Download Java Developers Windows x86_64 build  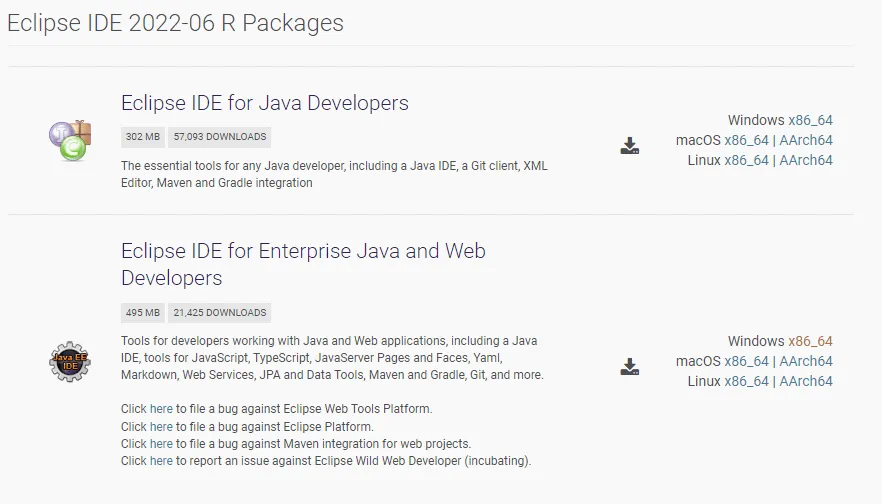click(x=810, y=120)
